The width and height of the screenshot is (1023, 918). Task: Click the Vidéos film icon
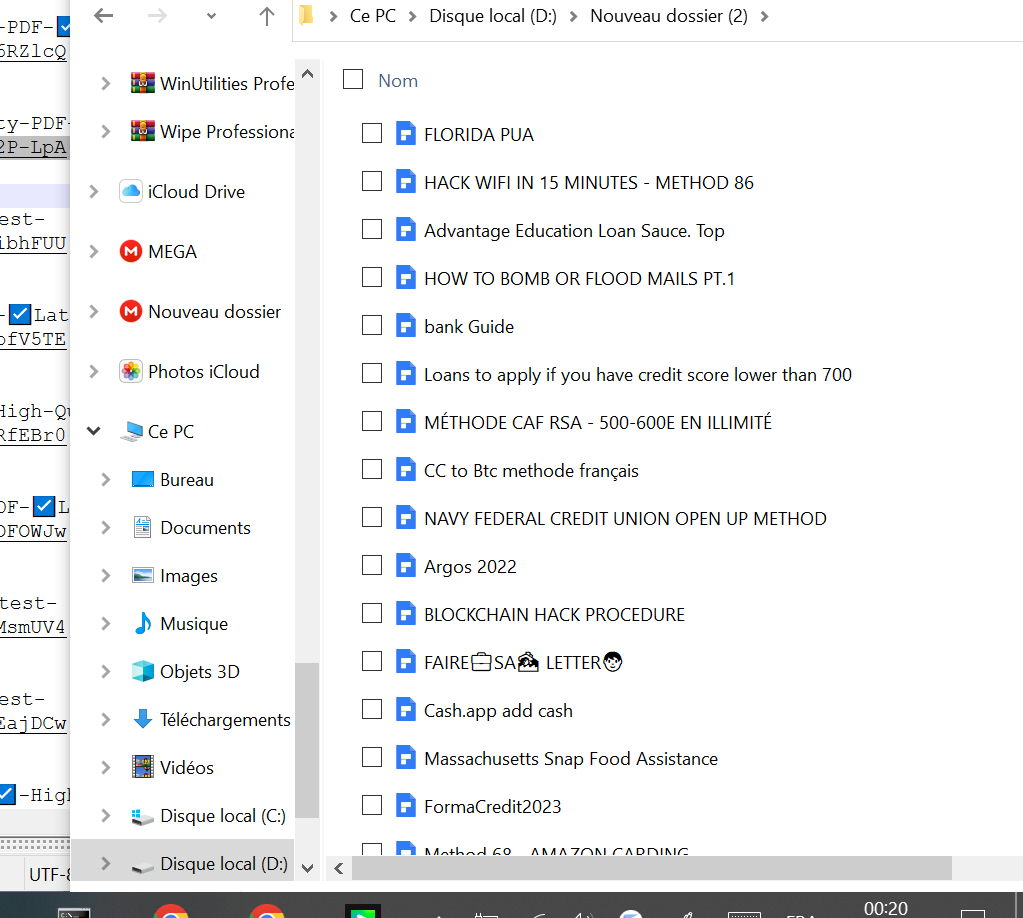(143, 767)
